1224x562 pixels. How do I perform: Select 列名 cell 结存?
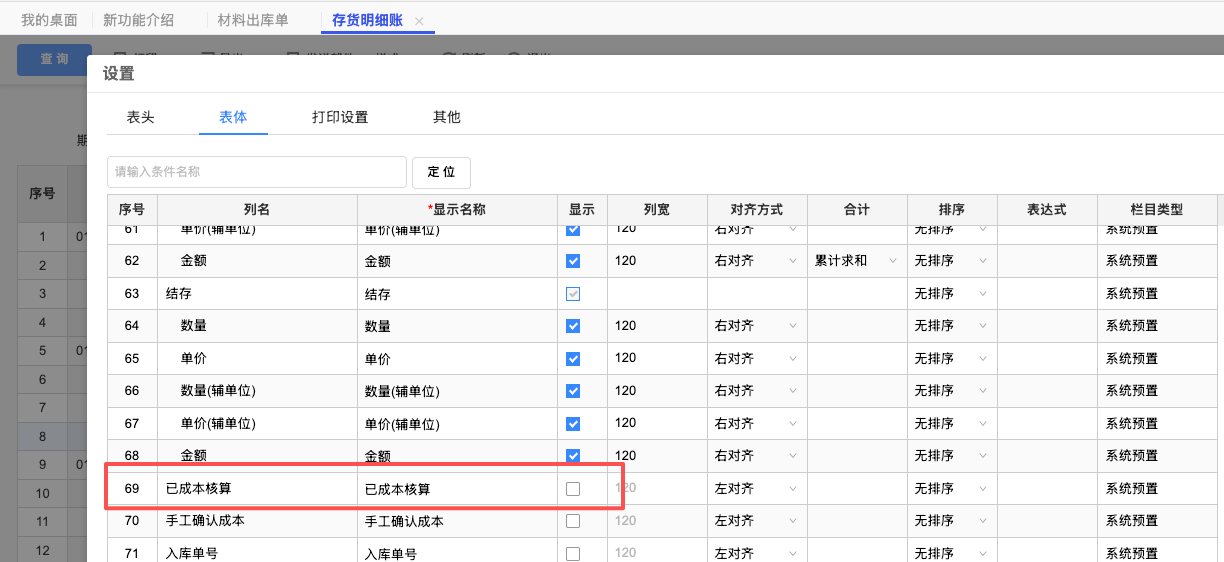(257, 294)
